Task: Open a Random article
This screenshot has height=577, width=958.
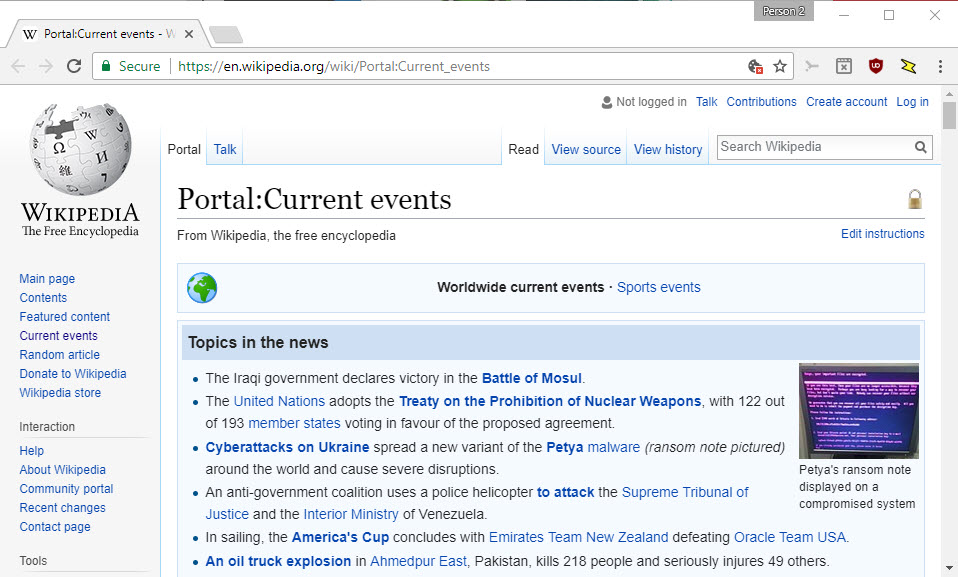Action: (x=59, y=355)
